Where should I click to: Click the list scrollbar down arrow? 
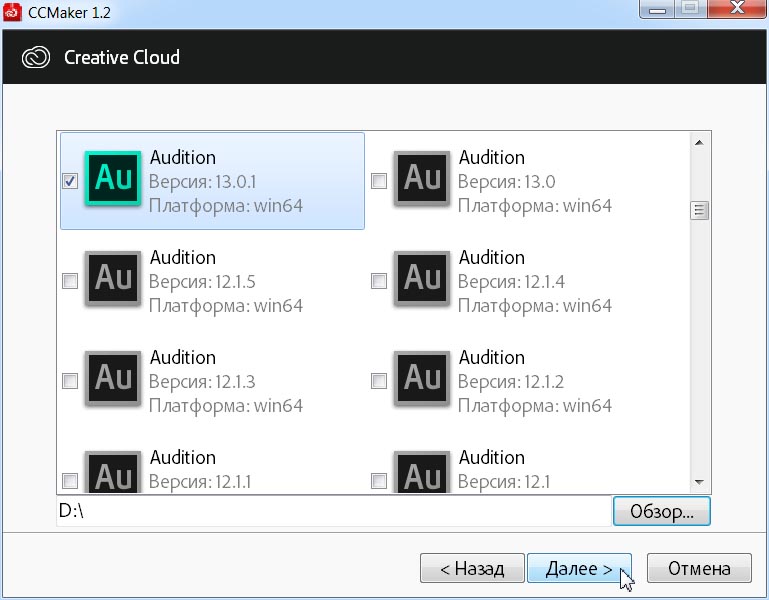pos(699,483)
